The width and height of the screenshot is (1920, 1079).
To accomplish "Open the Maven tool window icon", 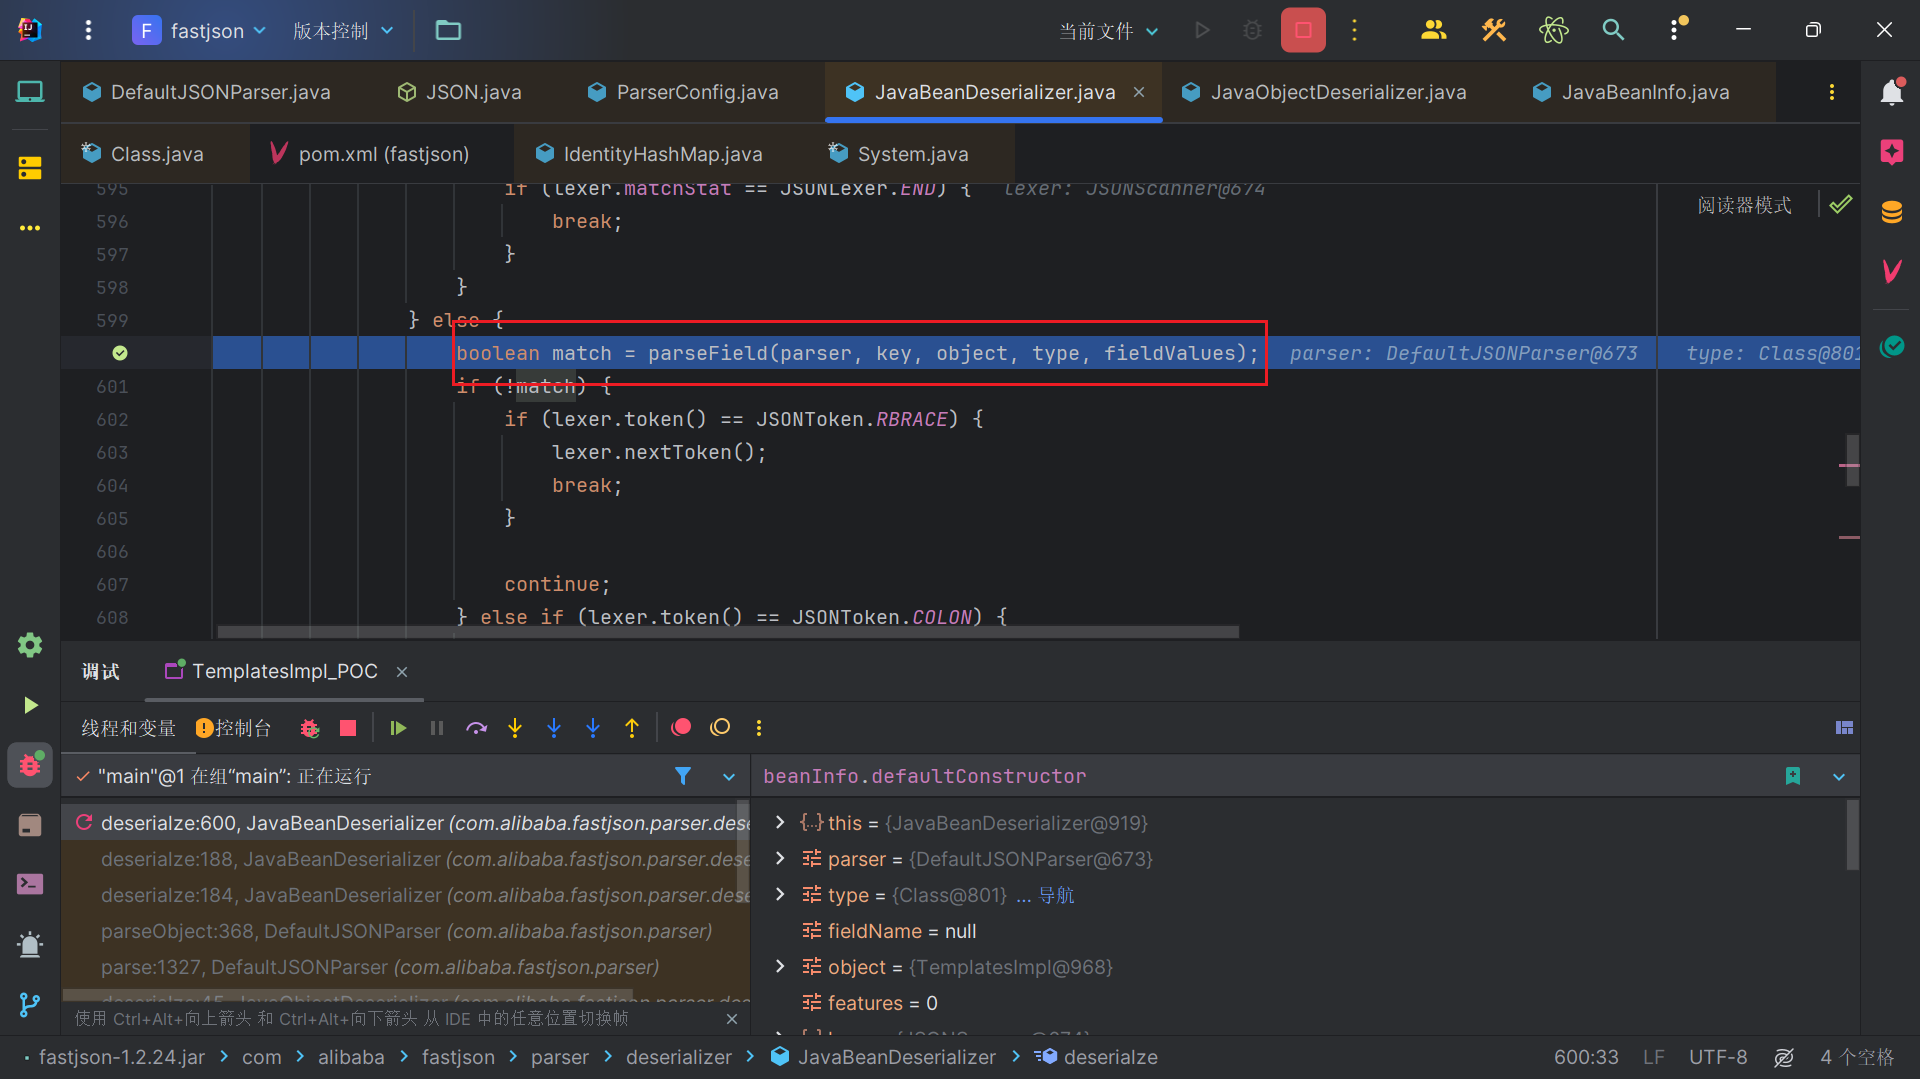I will [1891, 270].
